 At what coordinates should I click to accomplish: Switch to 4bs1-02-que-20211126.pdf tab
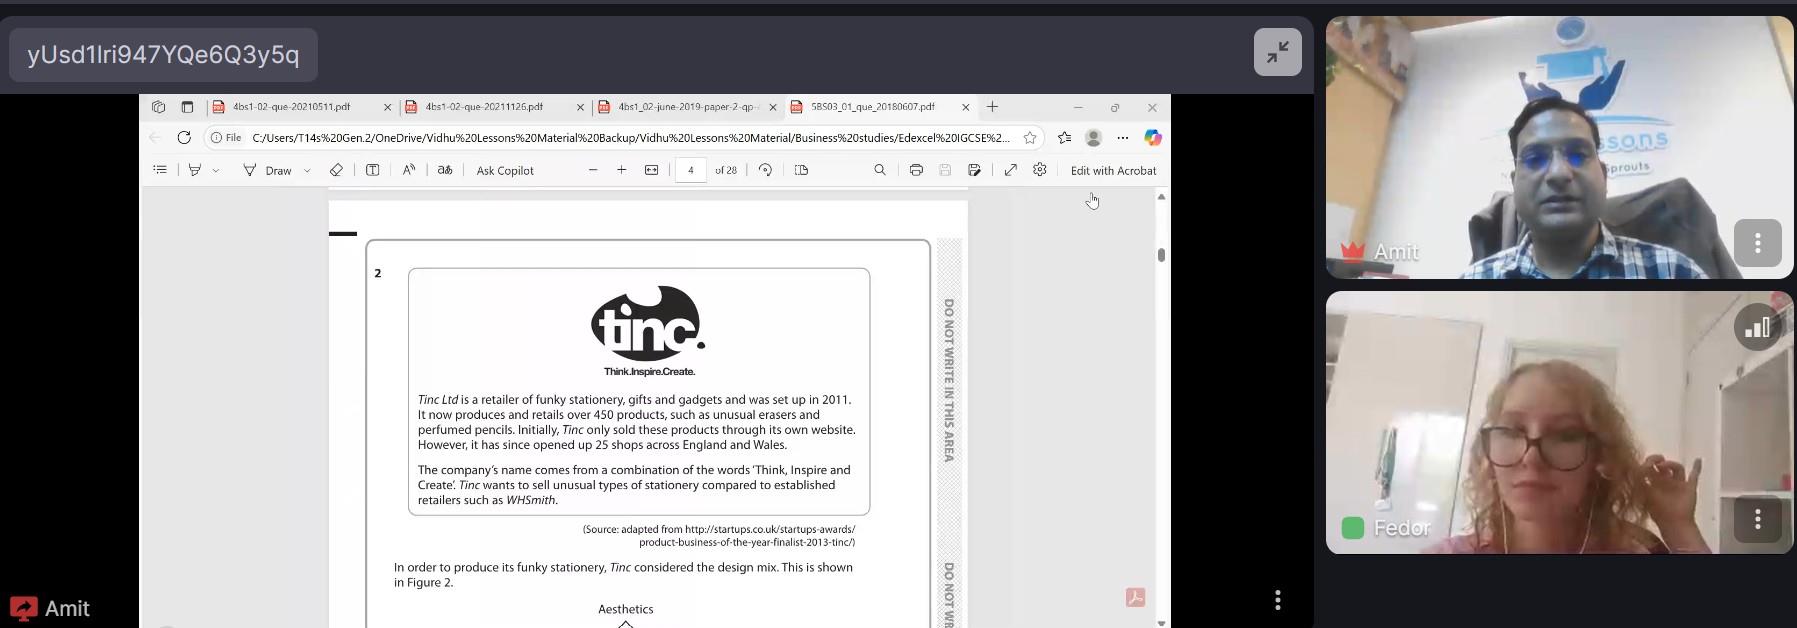coord(484,107)
